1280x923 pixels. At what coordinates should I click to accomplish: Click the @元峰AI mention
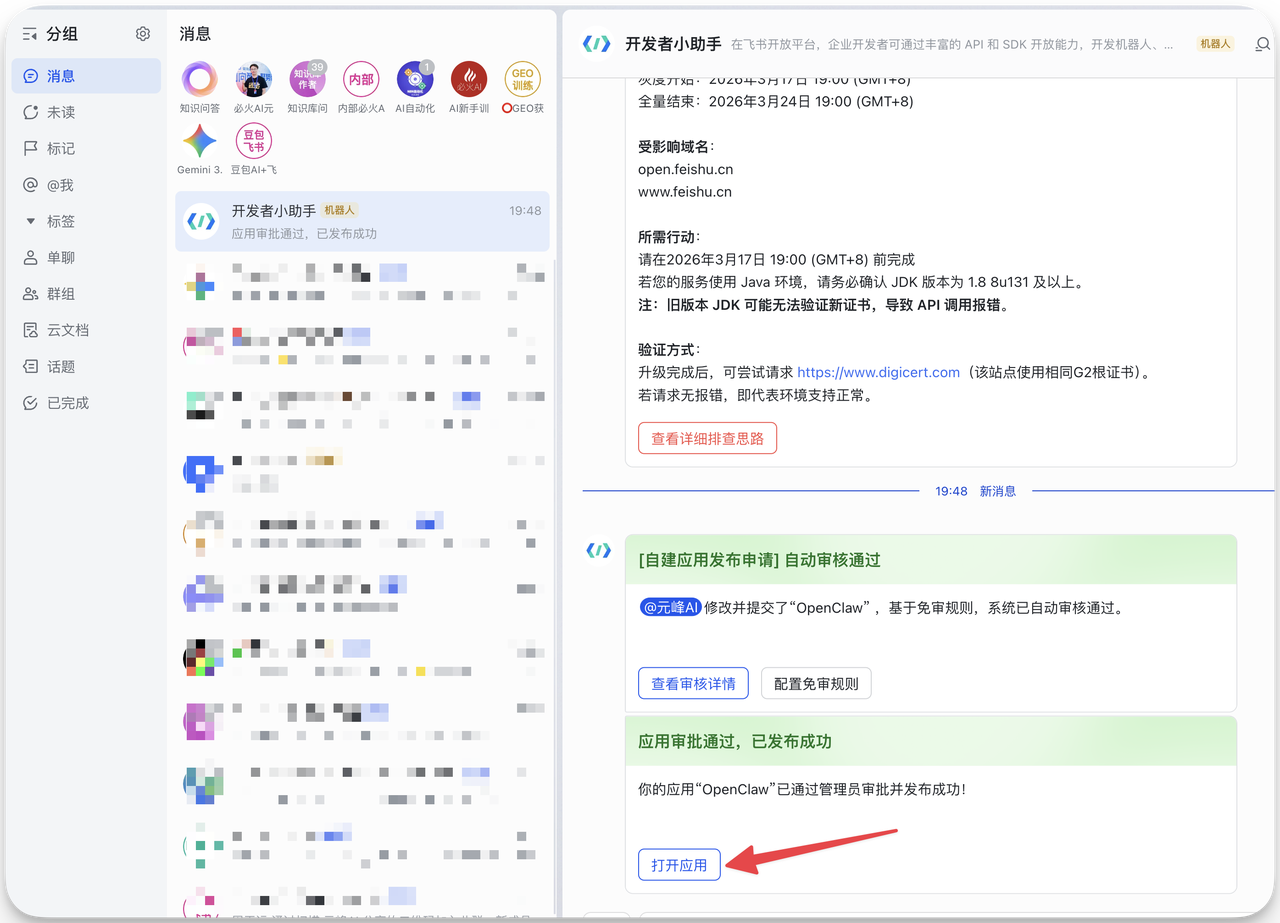tap(670, 607)
